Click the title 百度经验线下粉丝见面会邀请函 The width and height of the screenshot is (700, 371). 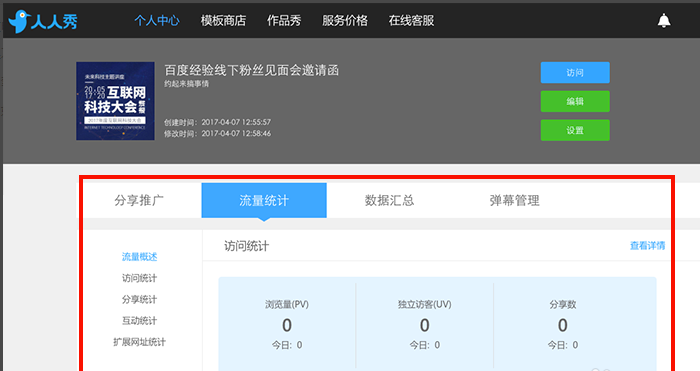coord(251,70)
